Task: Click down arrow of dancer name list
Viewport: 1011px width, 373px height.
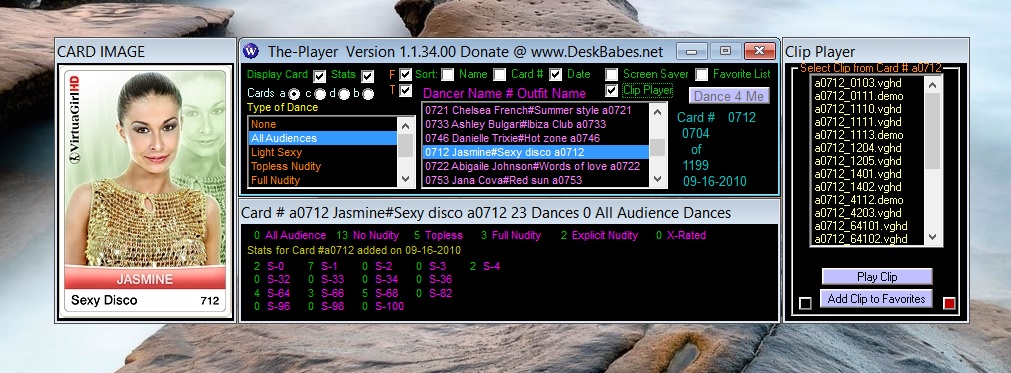Action: pos(657,179)
